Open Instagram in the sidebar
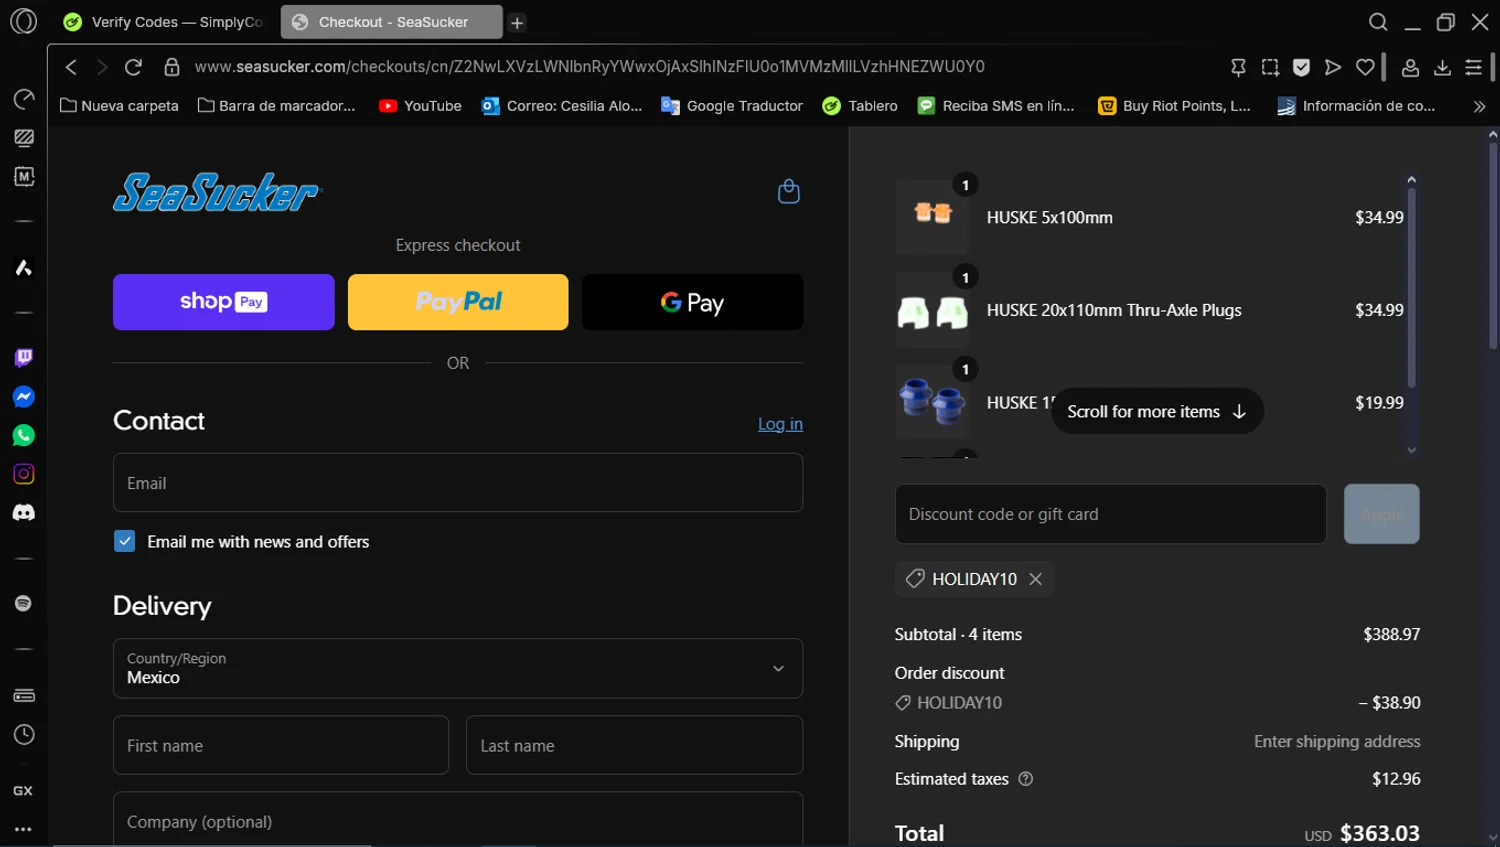Image resolution: width=1500 pixels, height=847 pixels. (x=23, y=474)
